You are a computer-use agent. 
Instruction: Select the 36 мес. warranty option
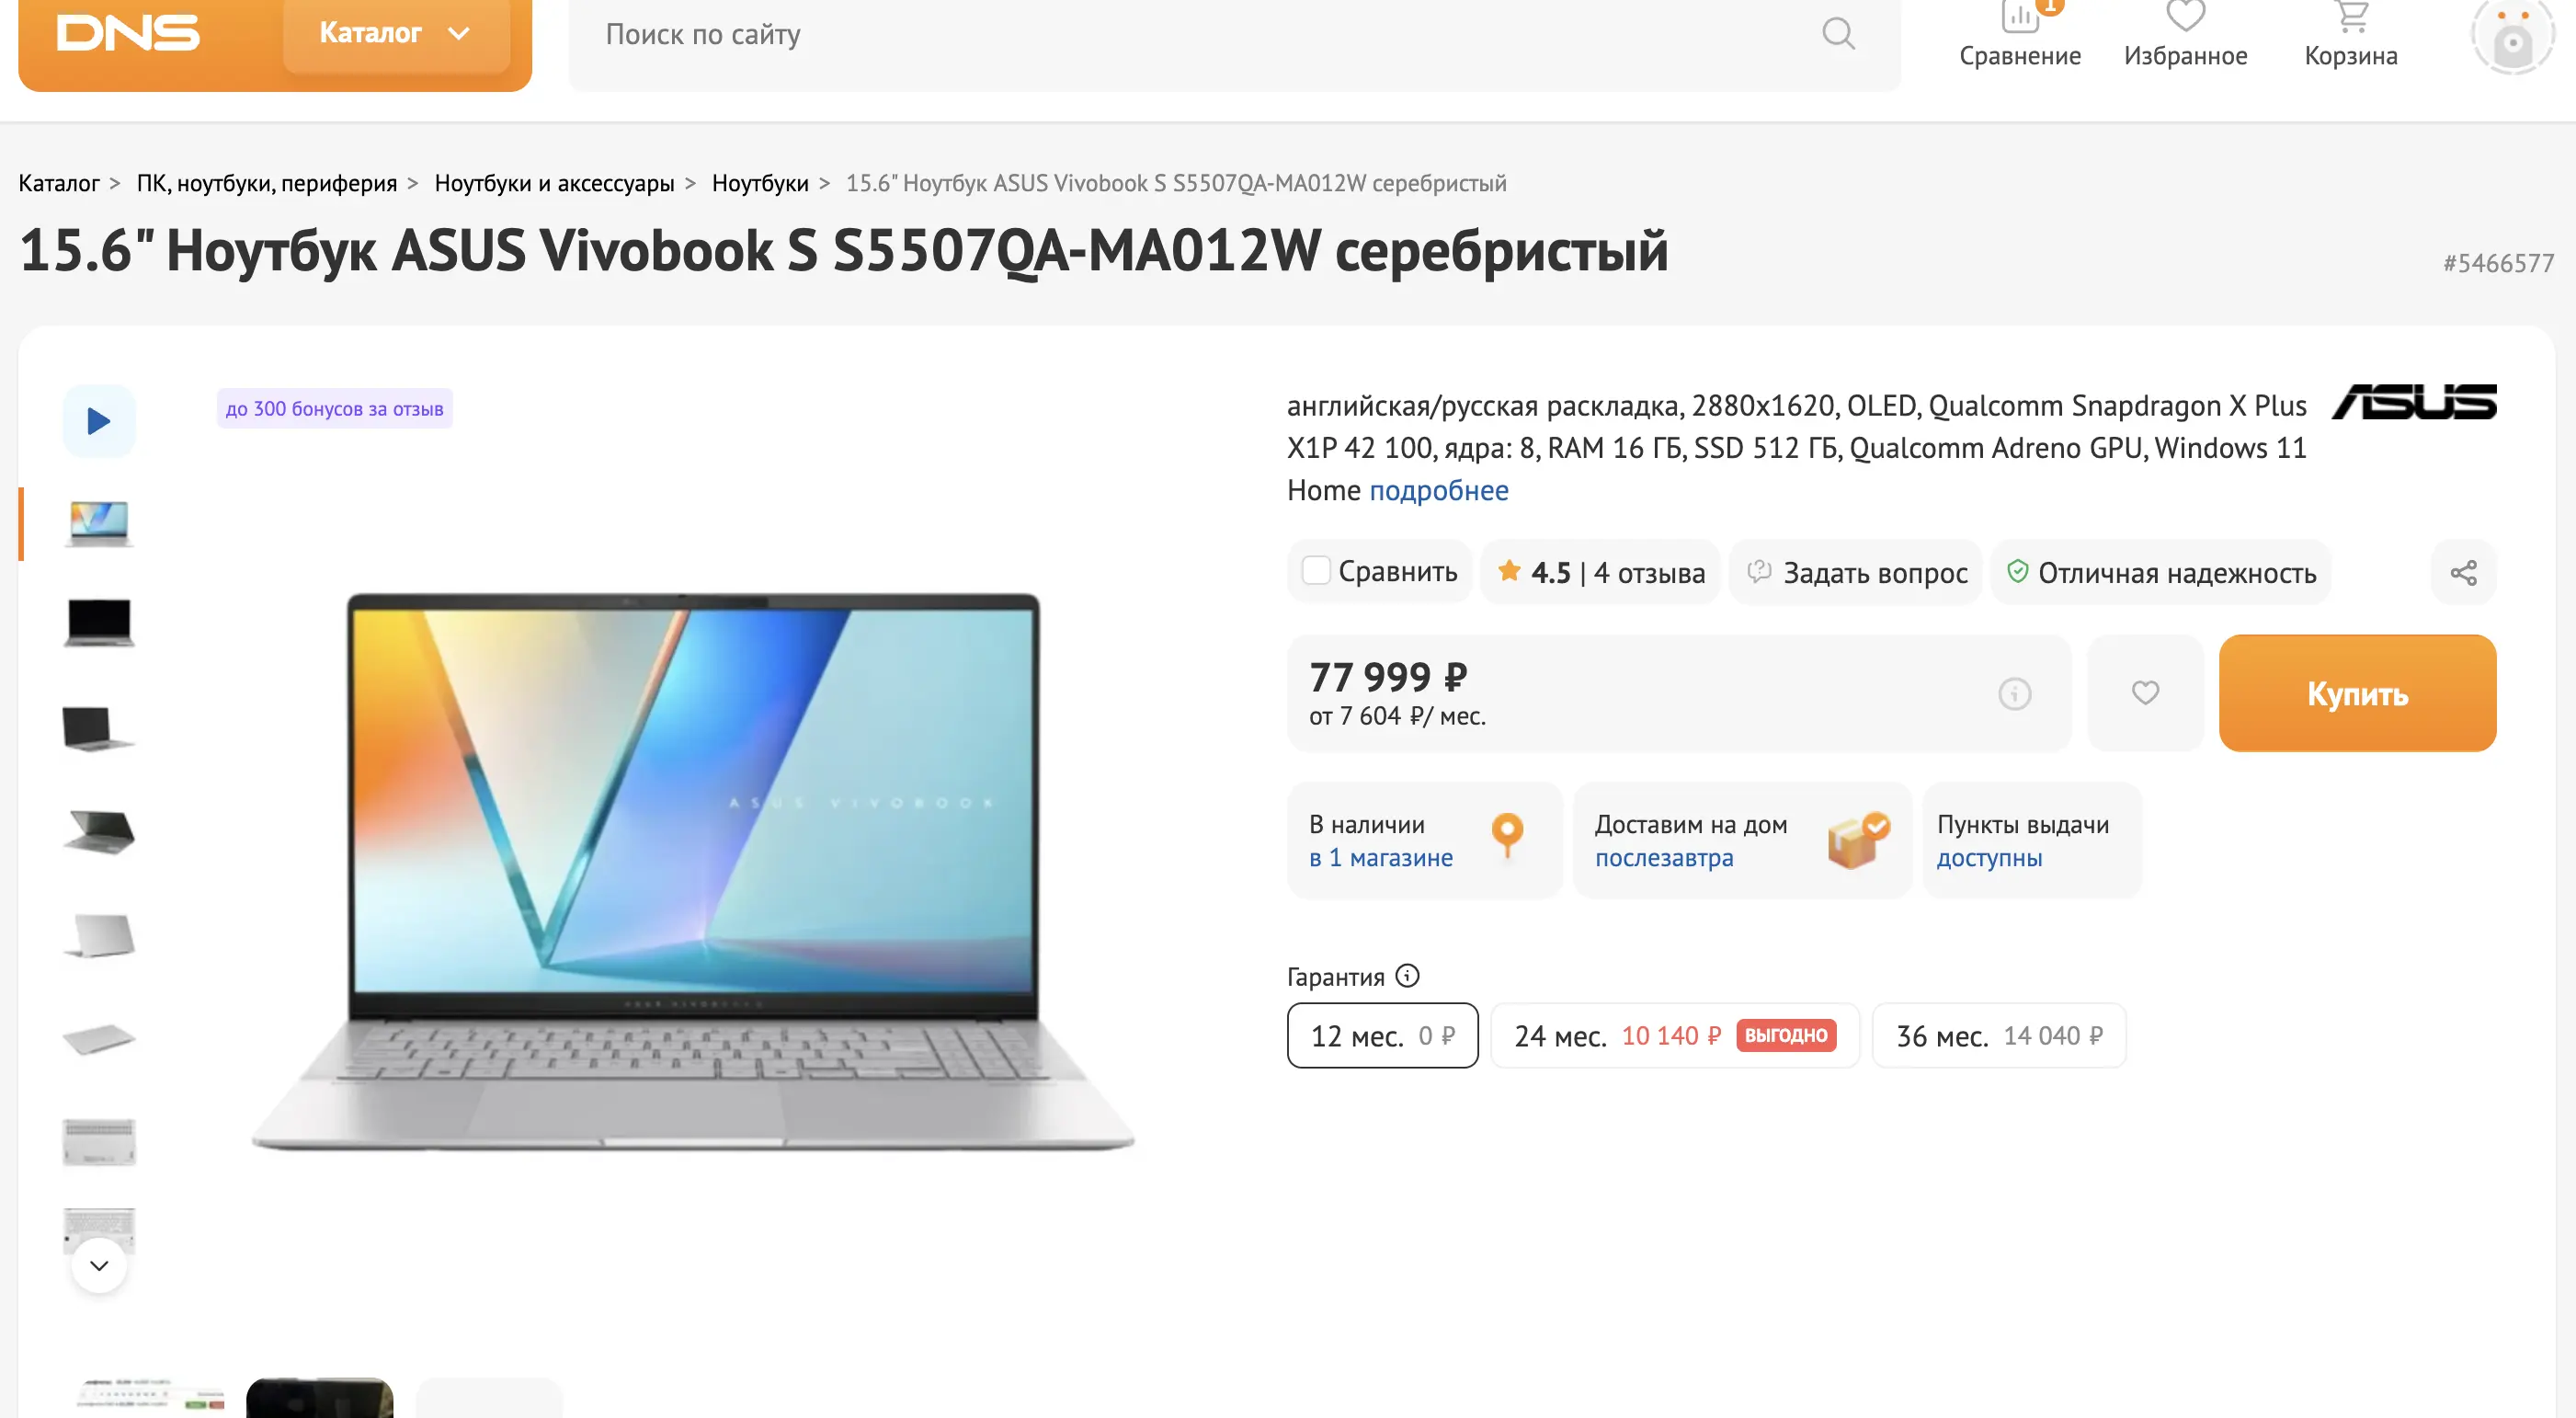(1999, 1036)
